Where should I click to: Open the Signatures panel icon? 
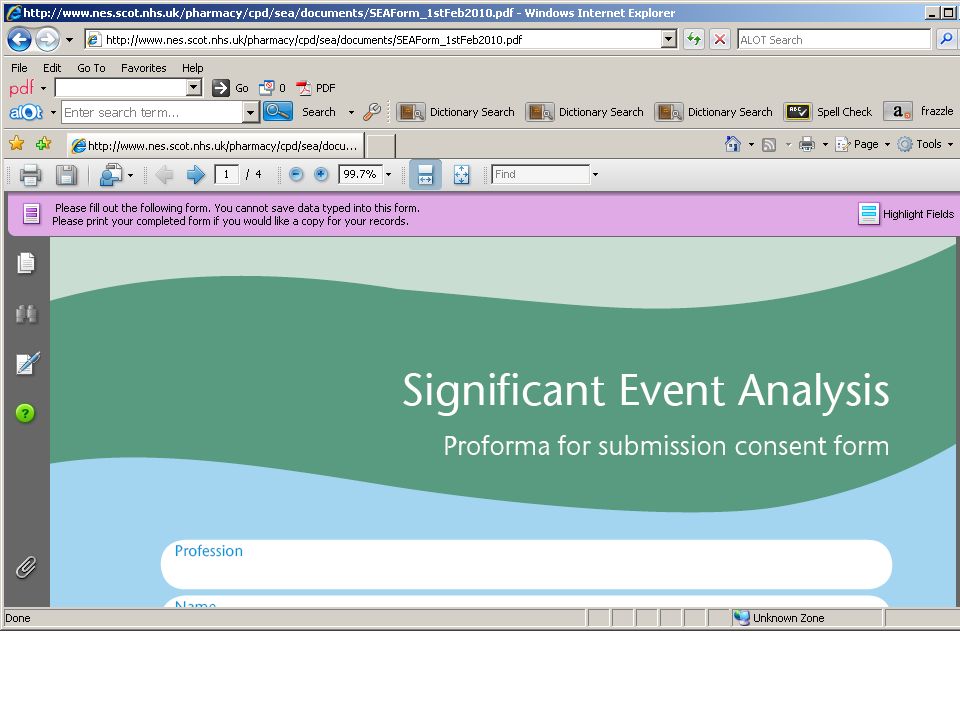coord(27,363)
